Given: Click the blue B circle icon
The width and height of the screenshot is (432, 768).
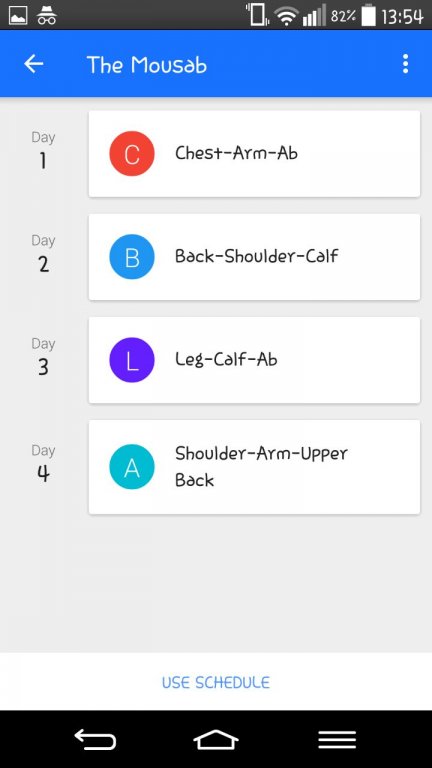Looking at the screenshot, I should coord(132,257).
